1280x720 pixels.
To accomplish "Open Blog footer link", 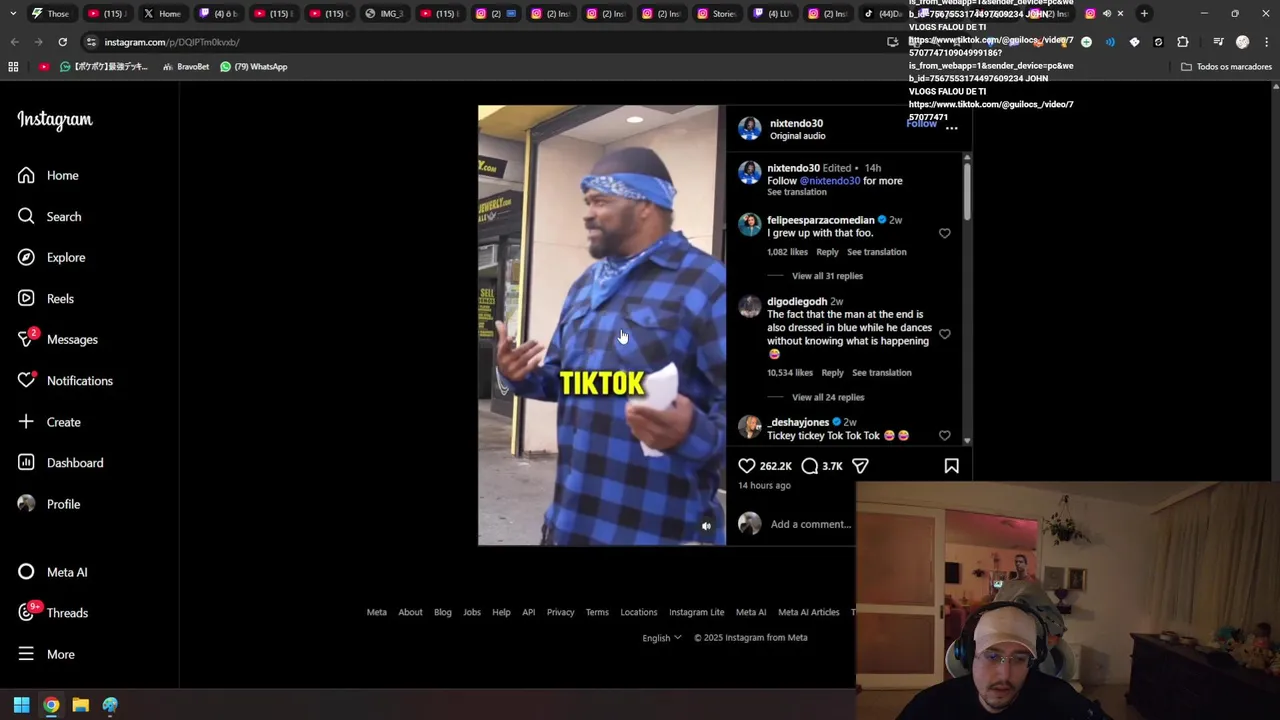I will coord(442,612).
